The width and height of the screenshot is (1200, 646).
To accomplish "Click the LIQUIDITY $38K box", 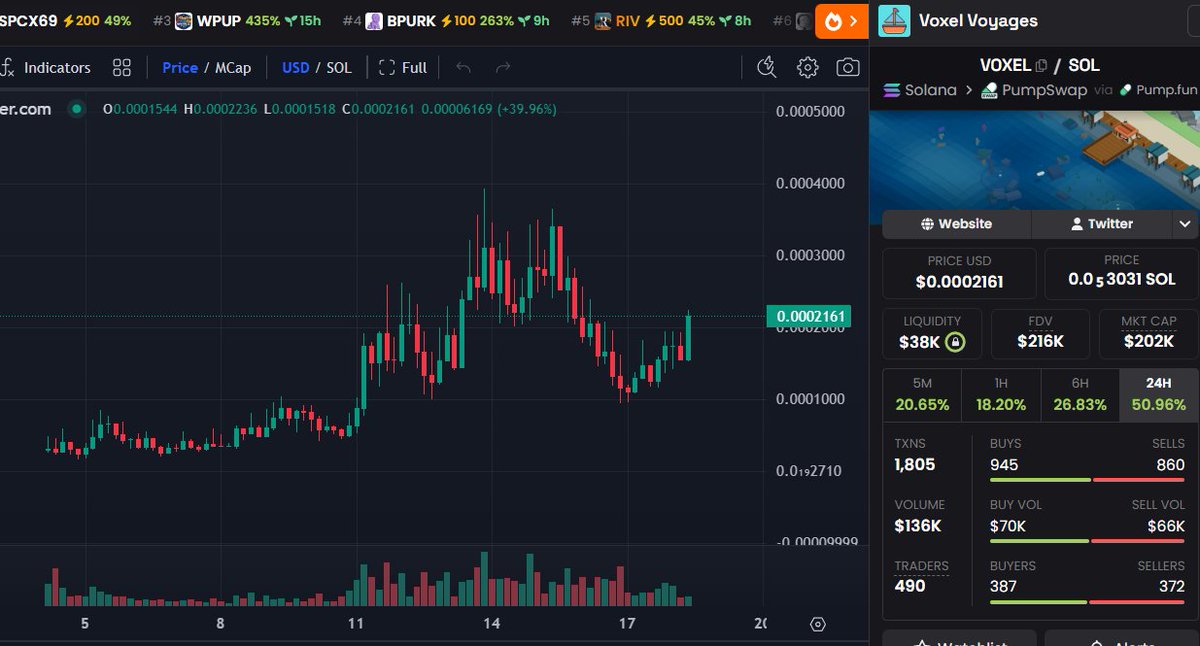I will point(932,334).
